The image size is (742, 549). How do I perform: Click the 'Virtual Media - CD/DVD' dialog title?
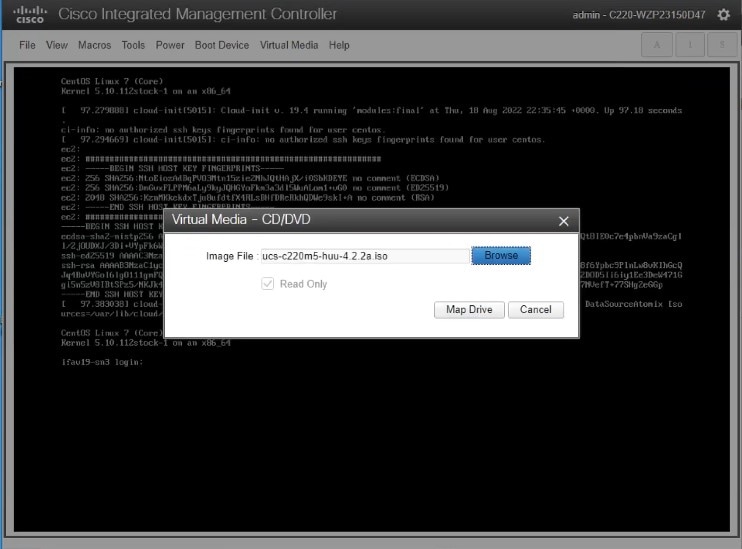point(241,220)
